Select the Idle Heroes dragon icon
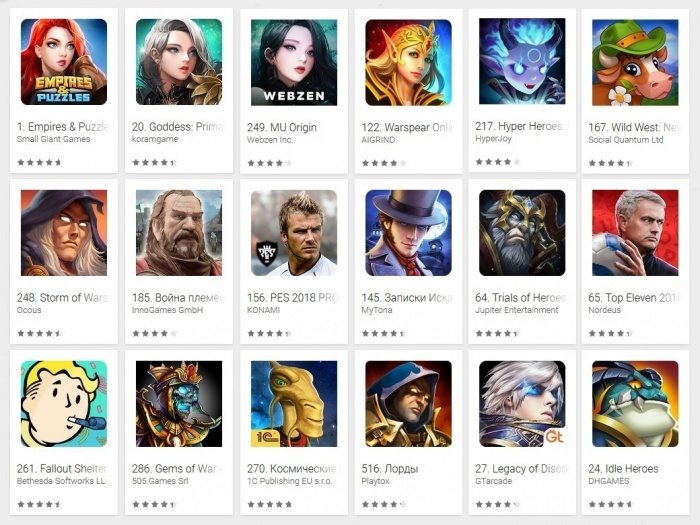The width and height of the screenshot is (700, 525). [635, 404]
